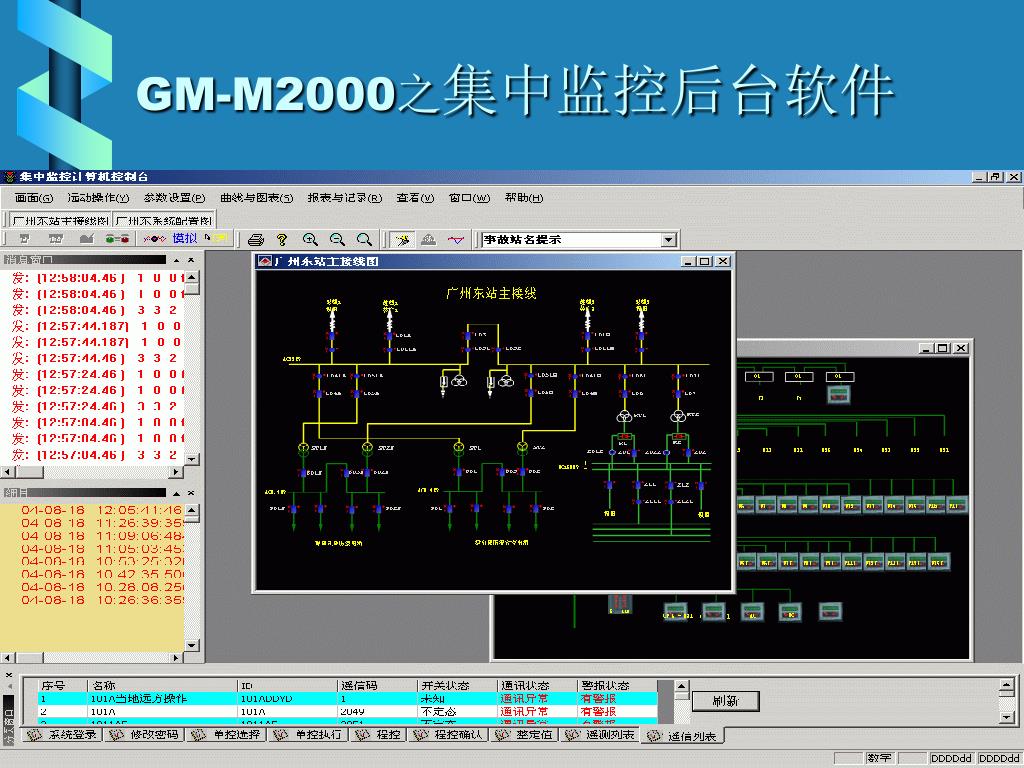
Task: Click the 警报状态 column header
Action: tap(616, 686)
